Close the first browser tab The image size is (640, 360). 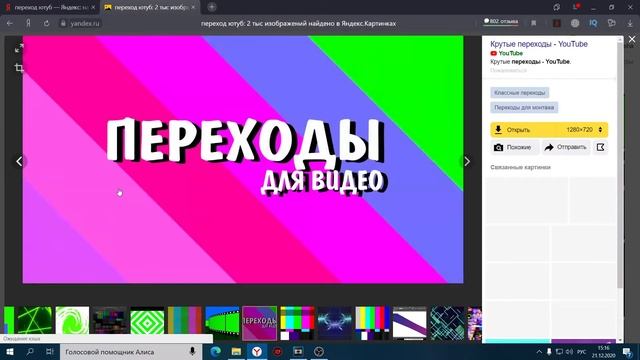click(93, 7)
